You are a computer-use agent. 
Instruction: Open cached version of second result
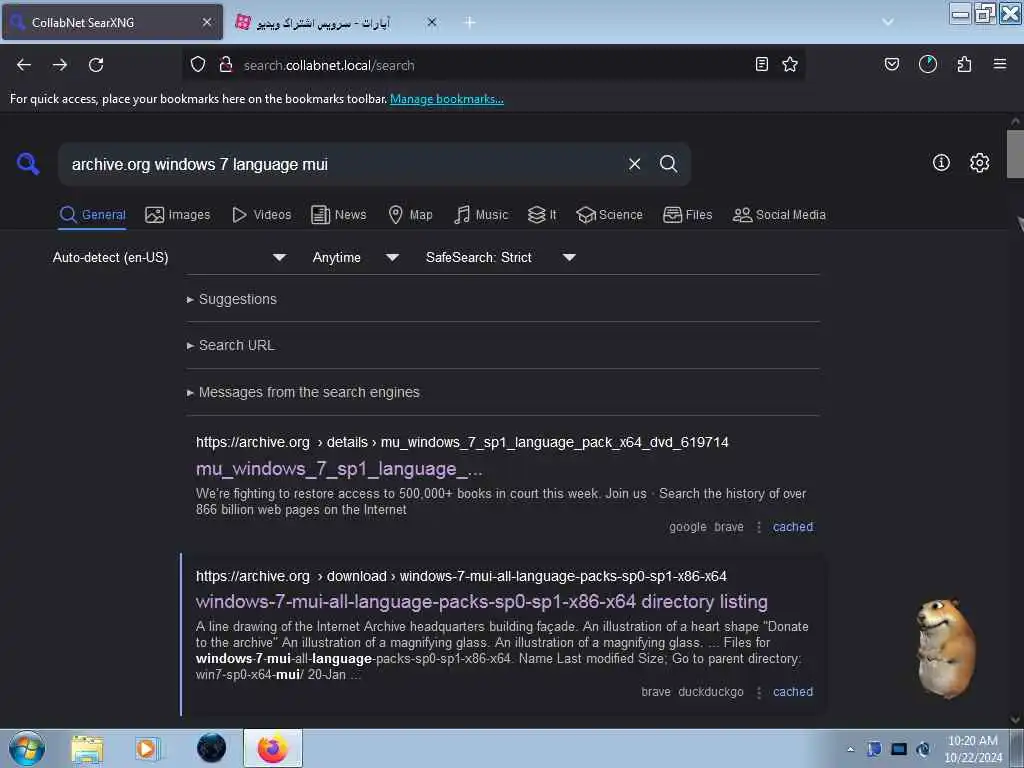pos(793,692)
